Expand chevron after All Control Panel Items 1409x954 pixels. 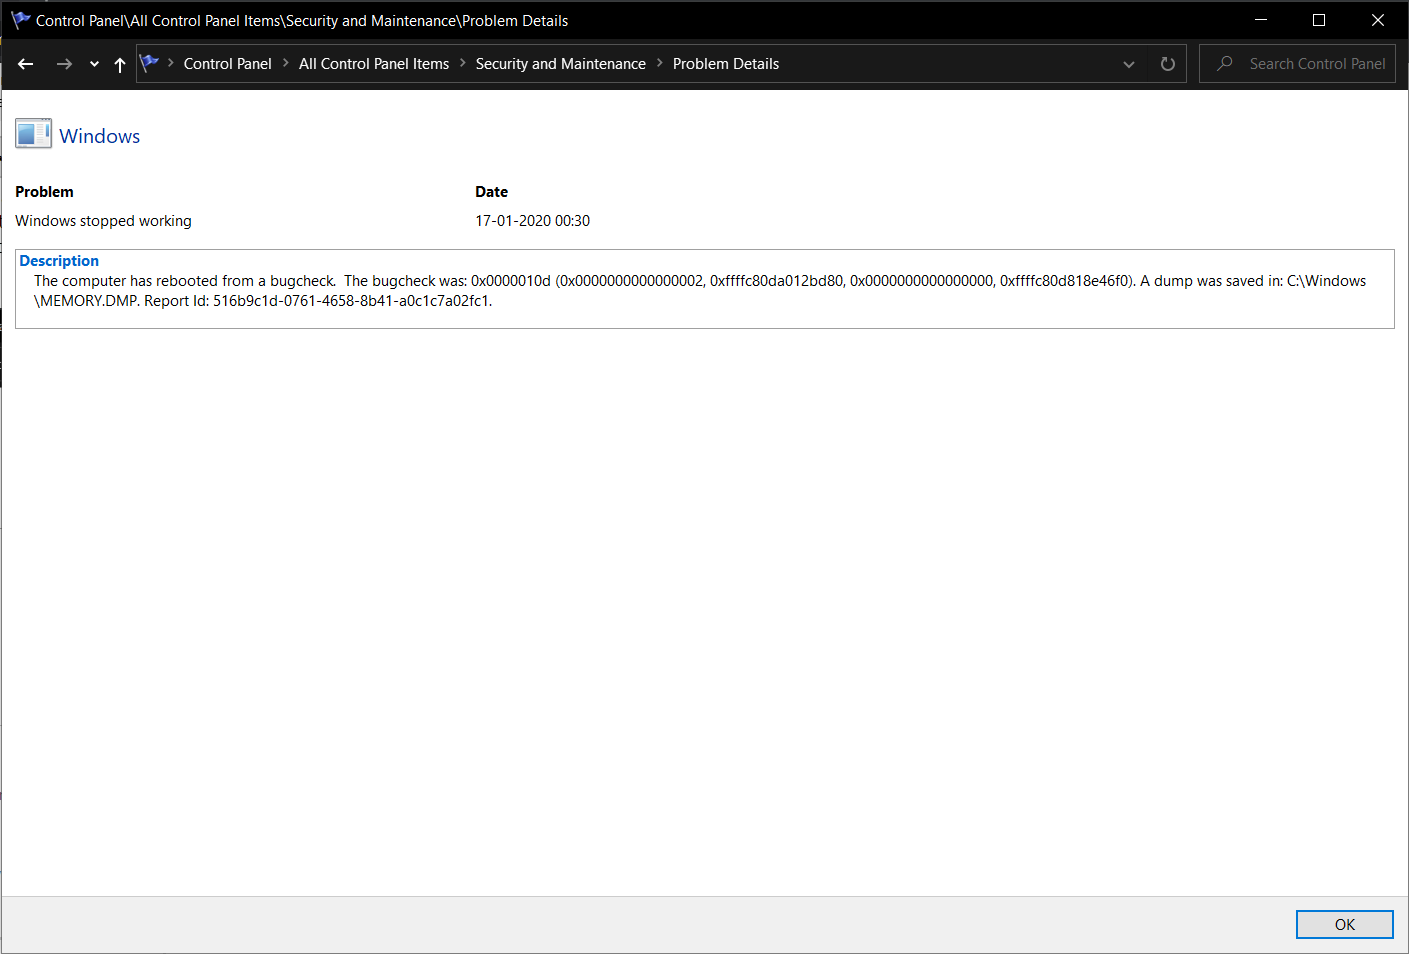pos(463,63)
